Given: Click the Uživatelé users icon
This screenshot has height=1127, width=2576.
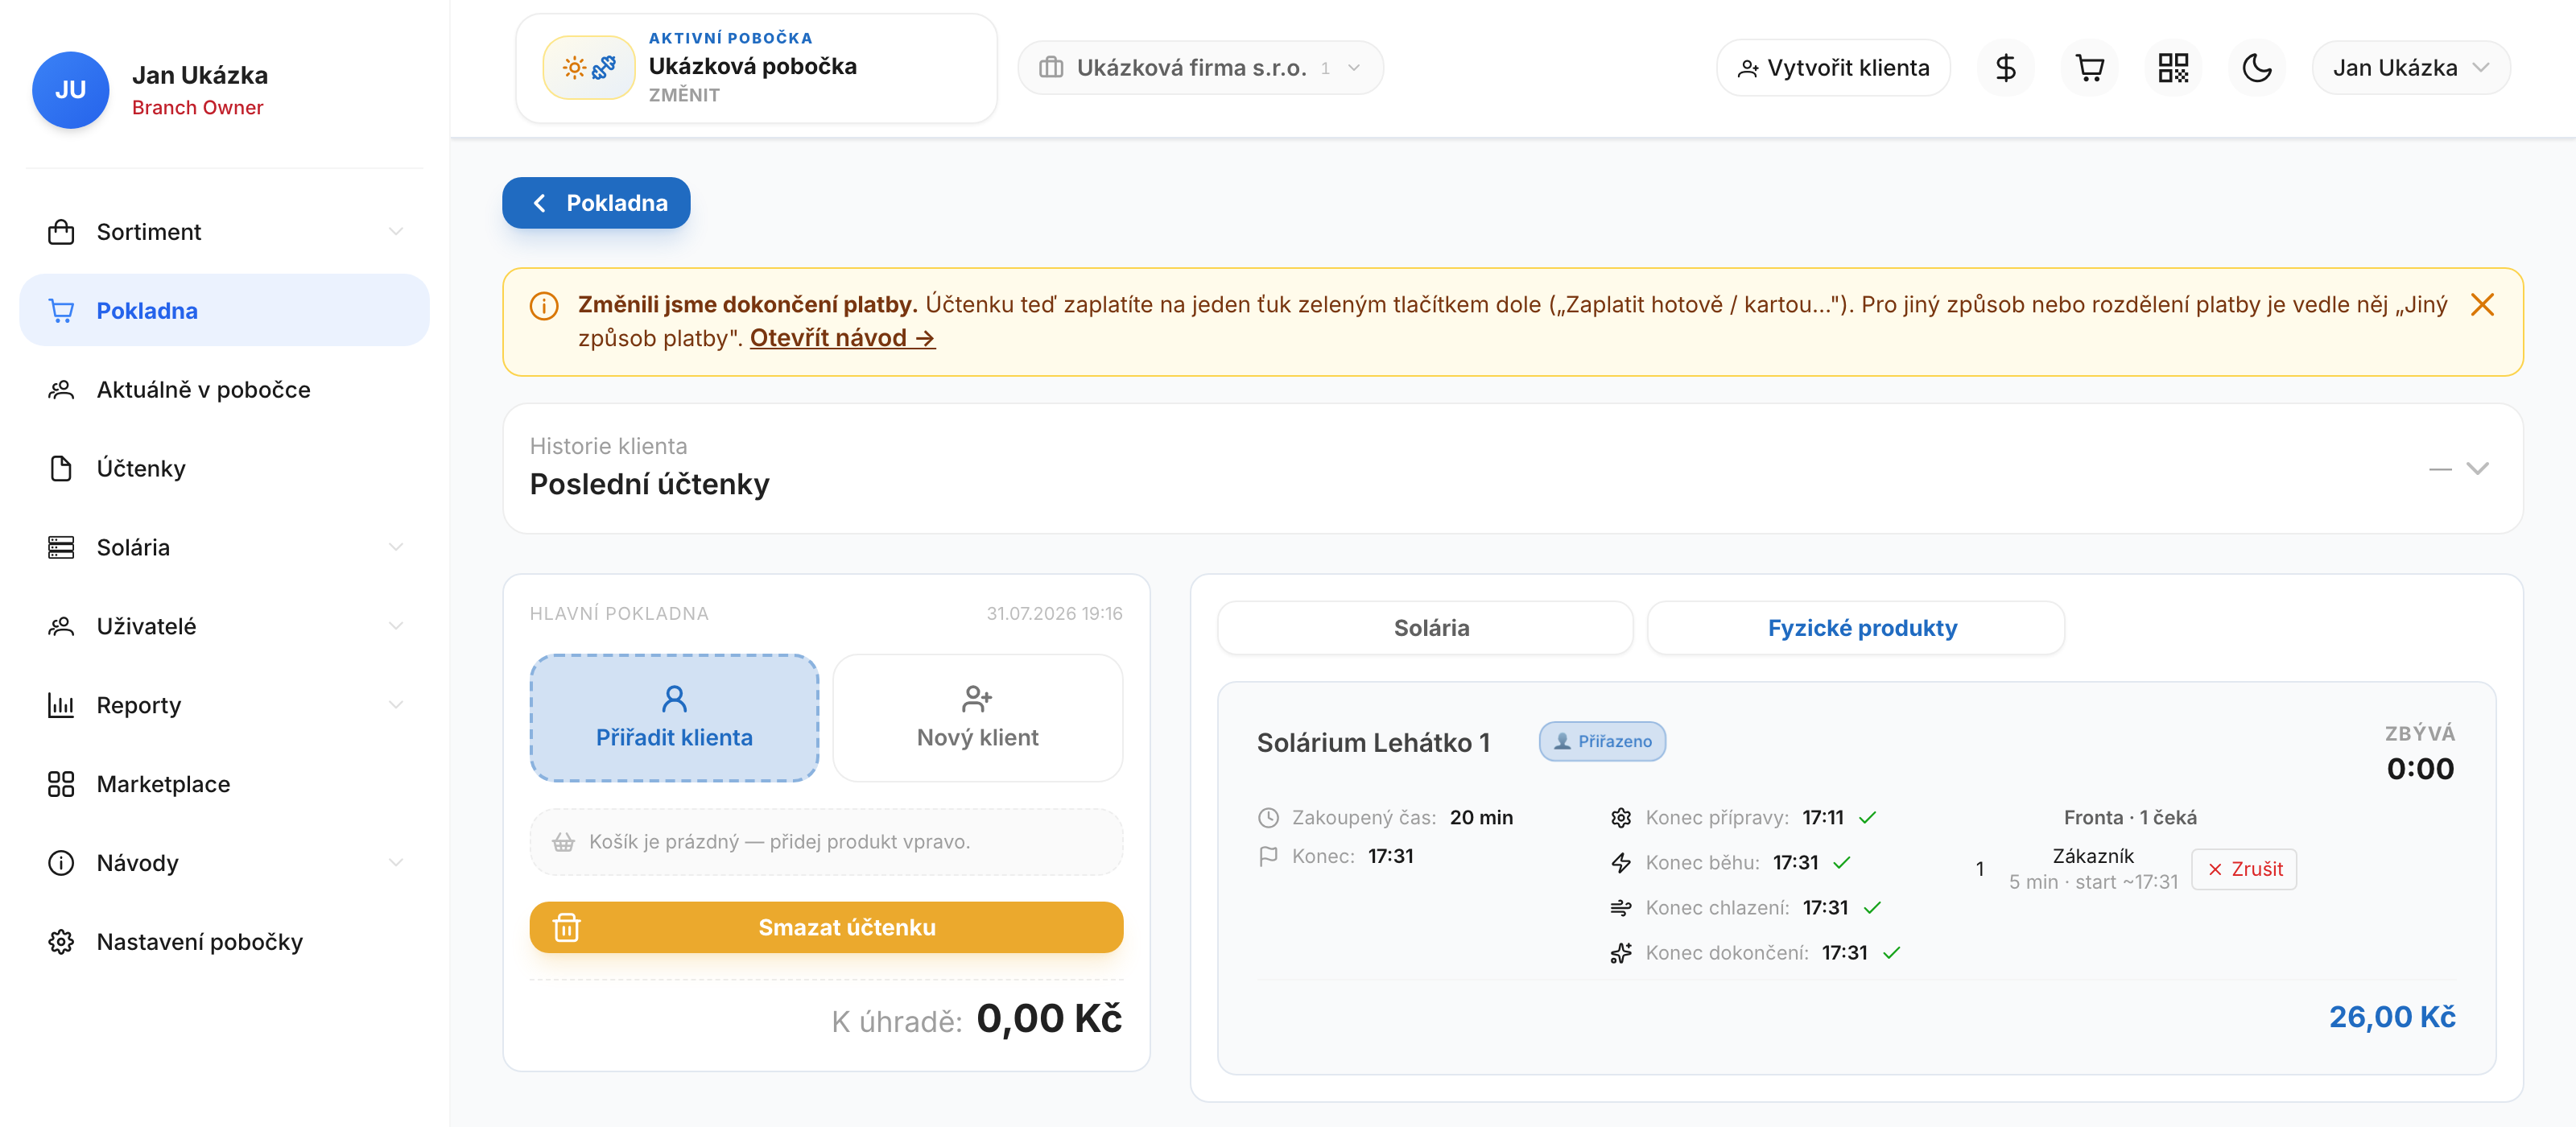Looking at the screenshot, I should coord(61,627).
